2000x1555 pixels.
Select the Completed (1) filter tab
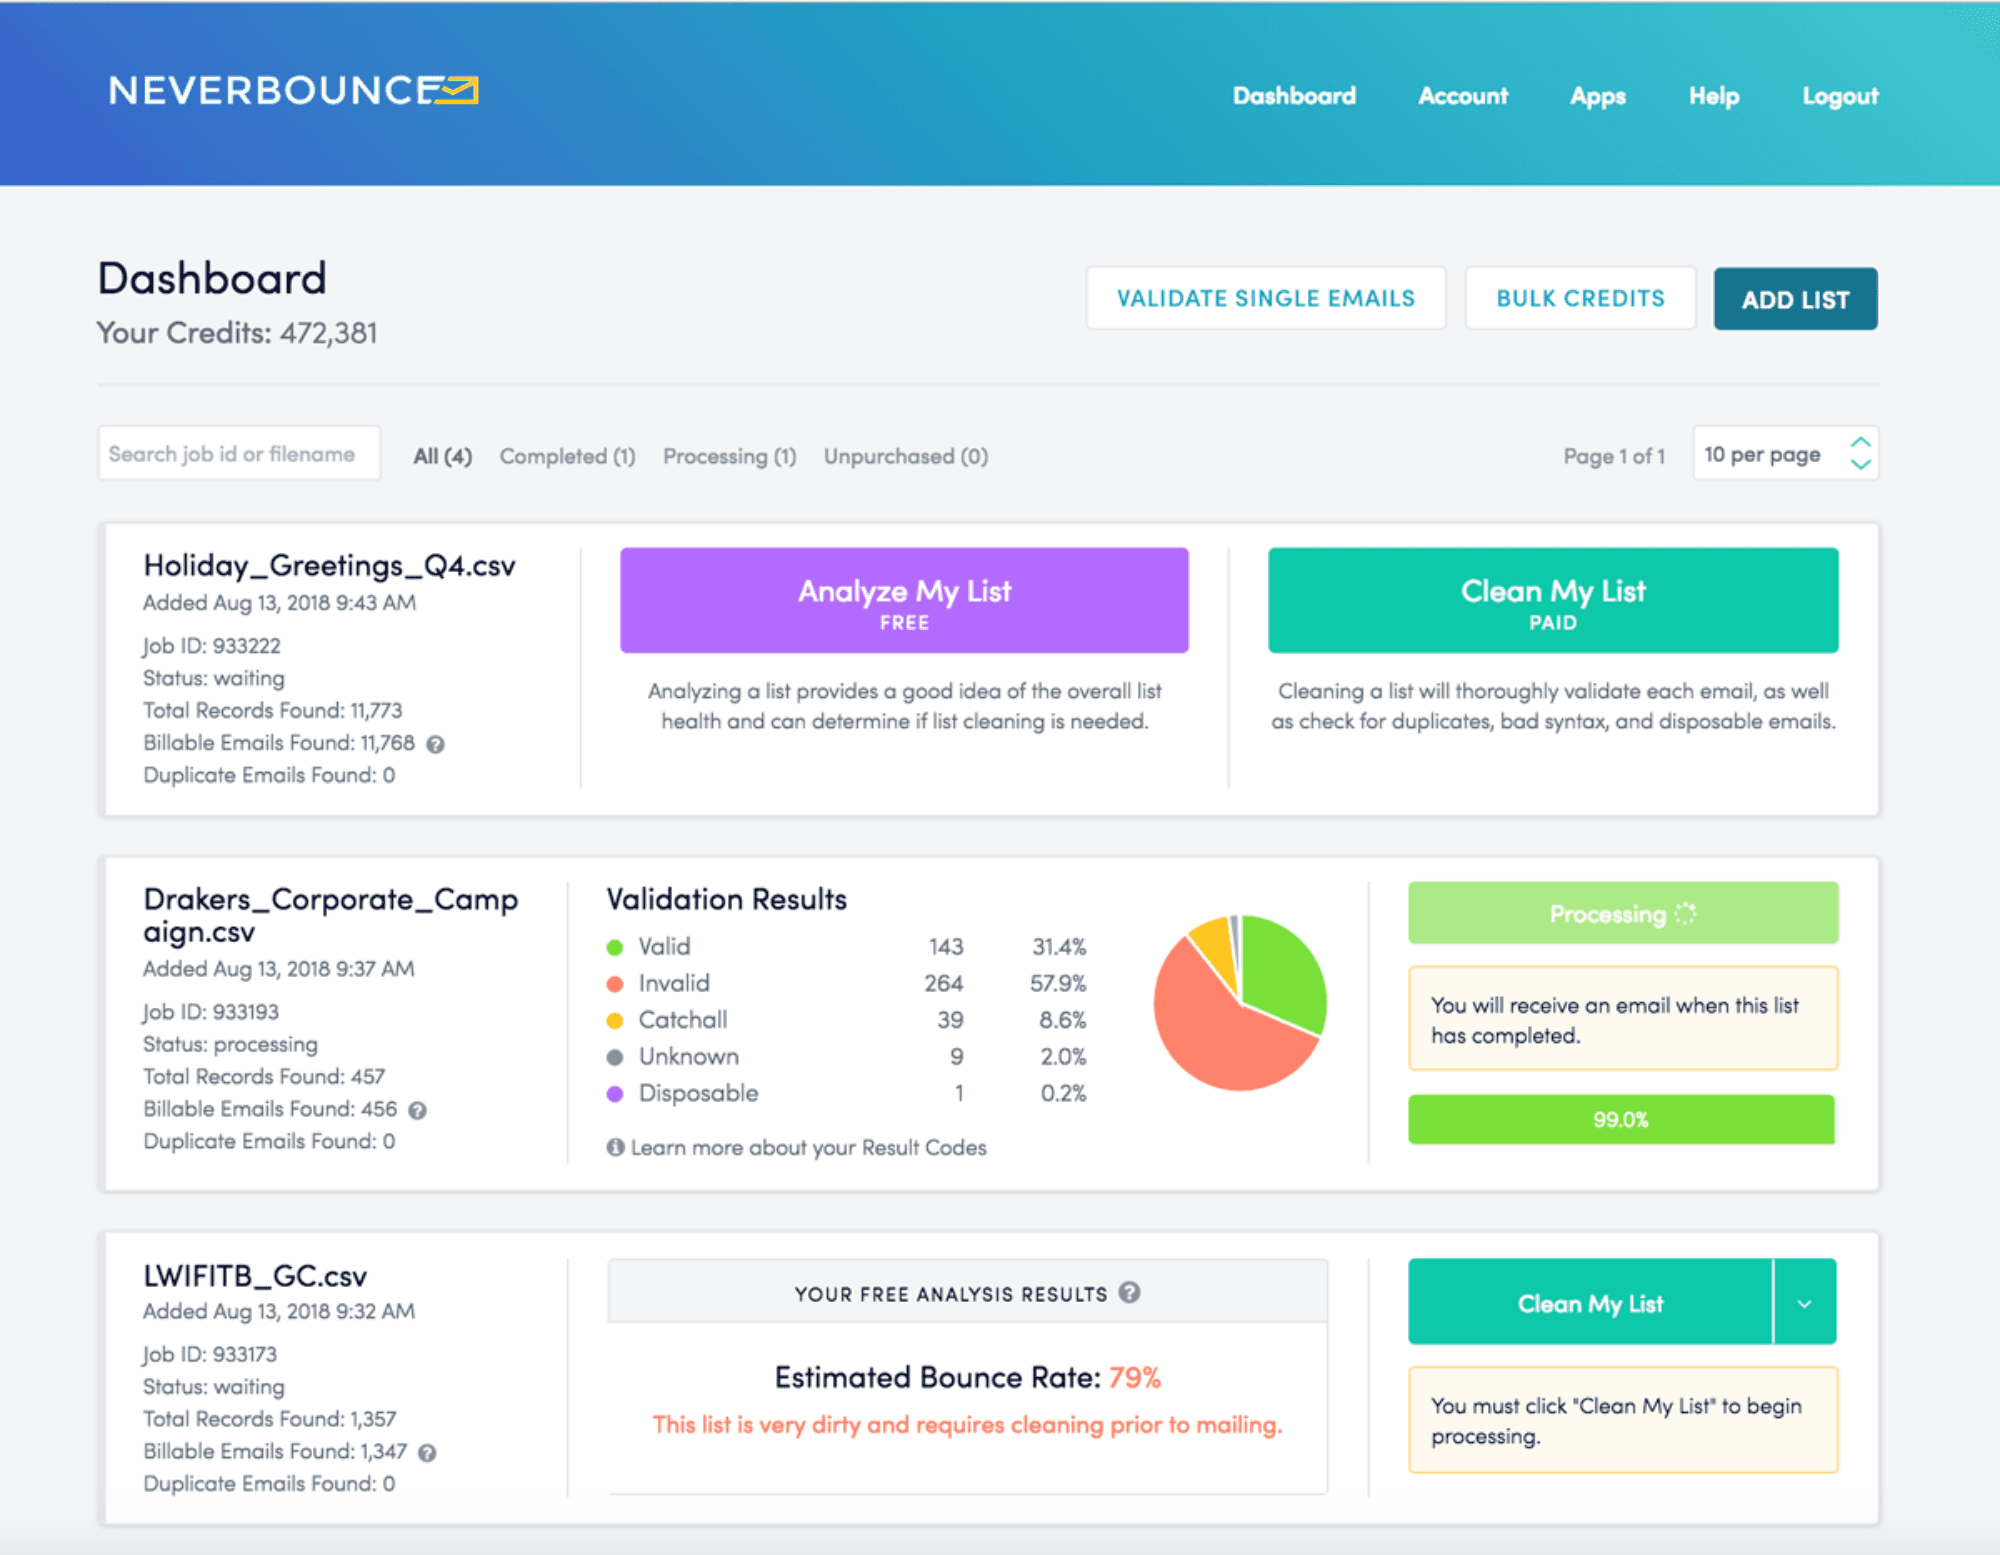pos(567,456)
